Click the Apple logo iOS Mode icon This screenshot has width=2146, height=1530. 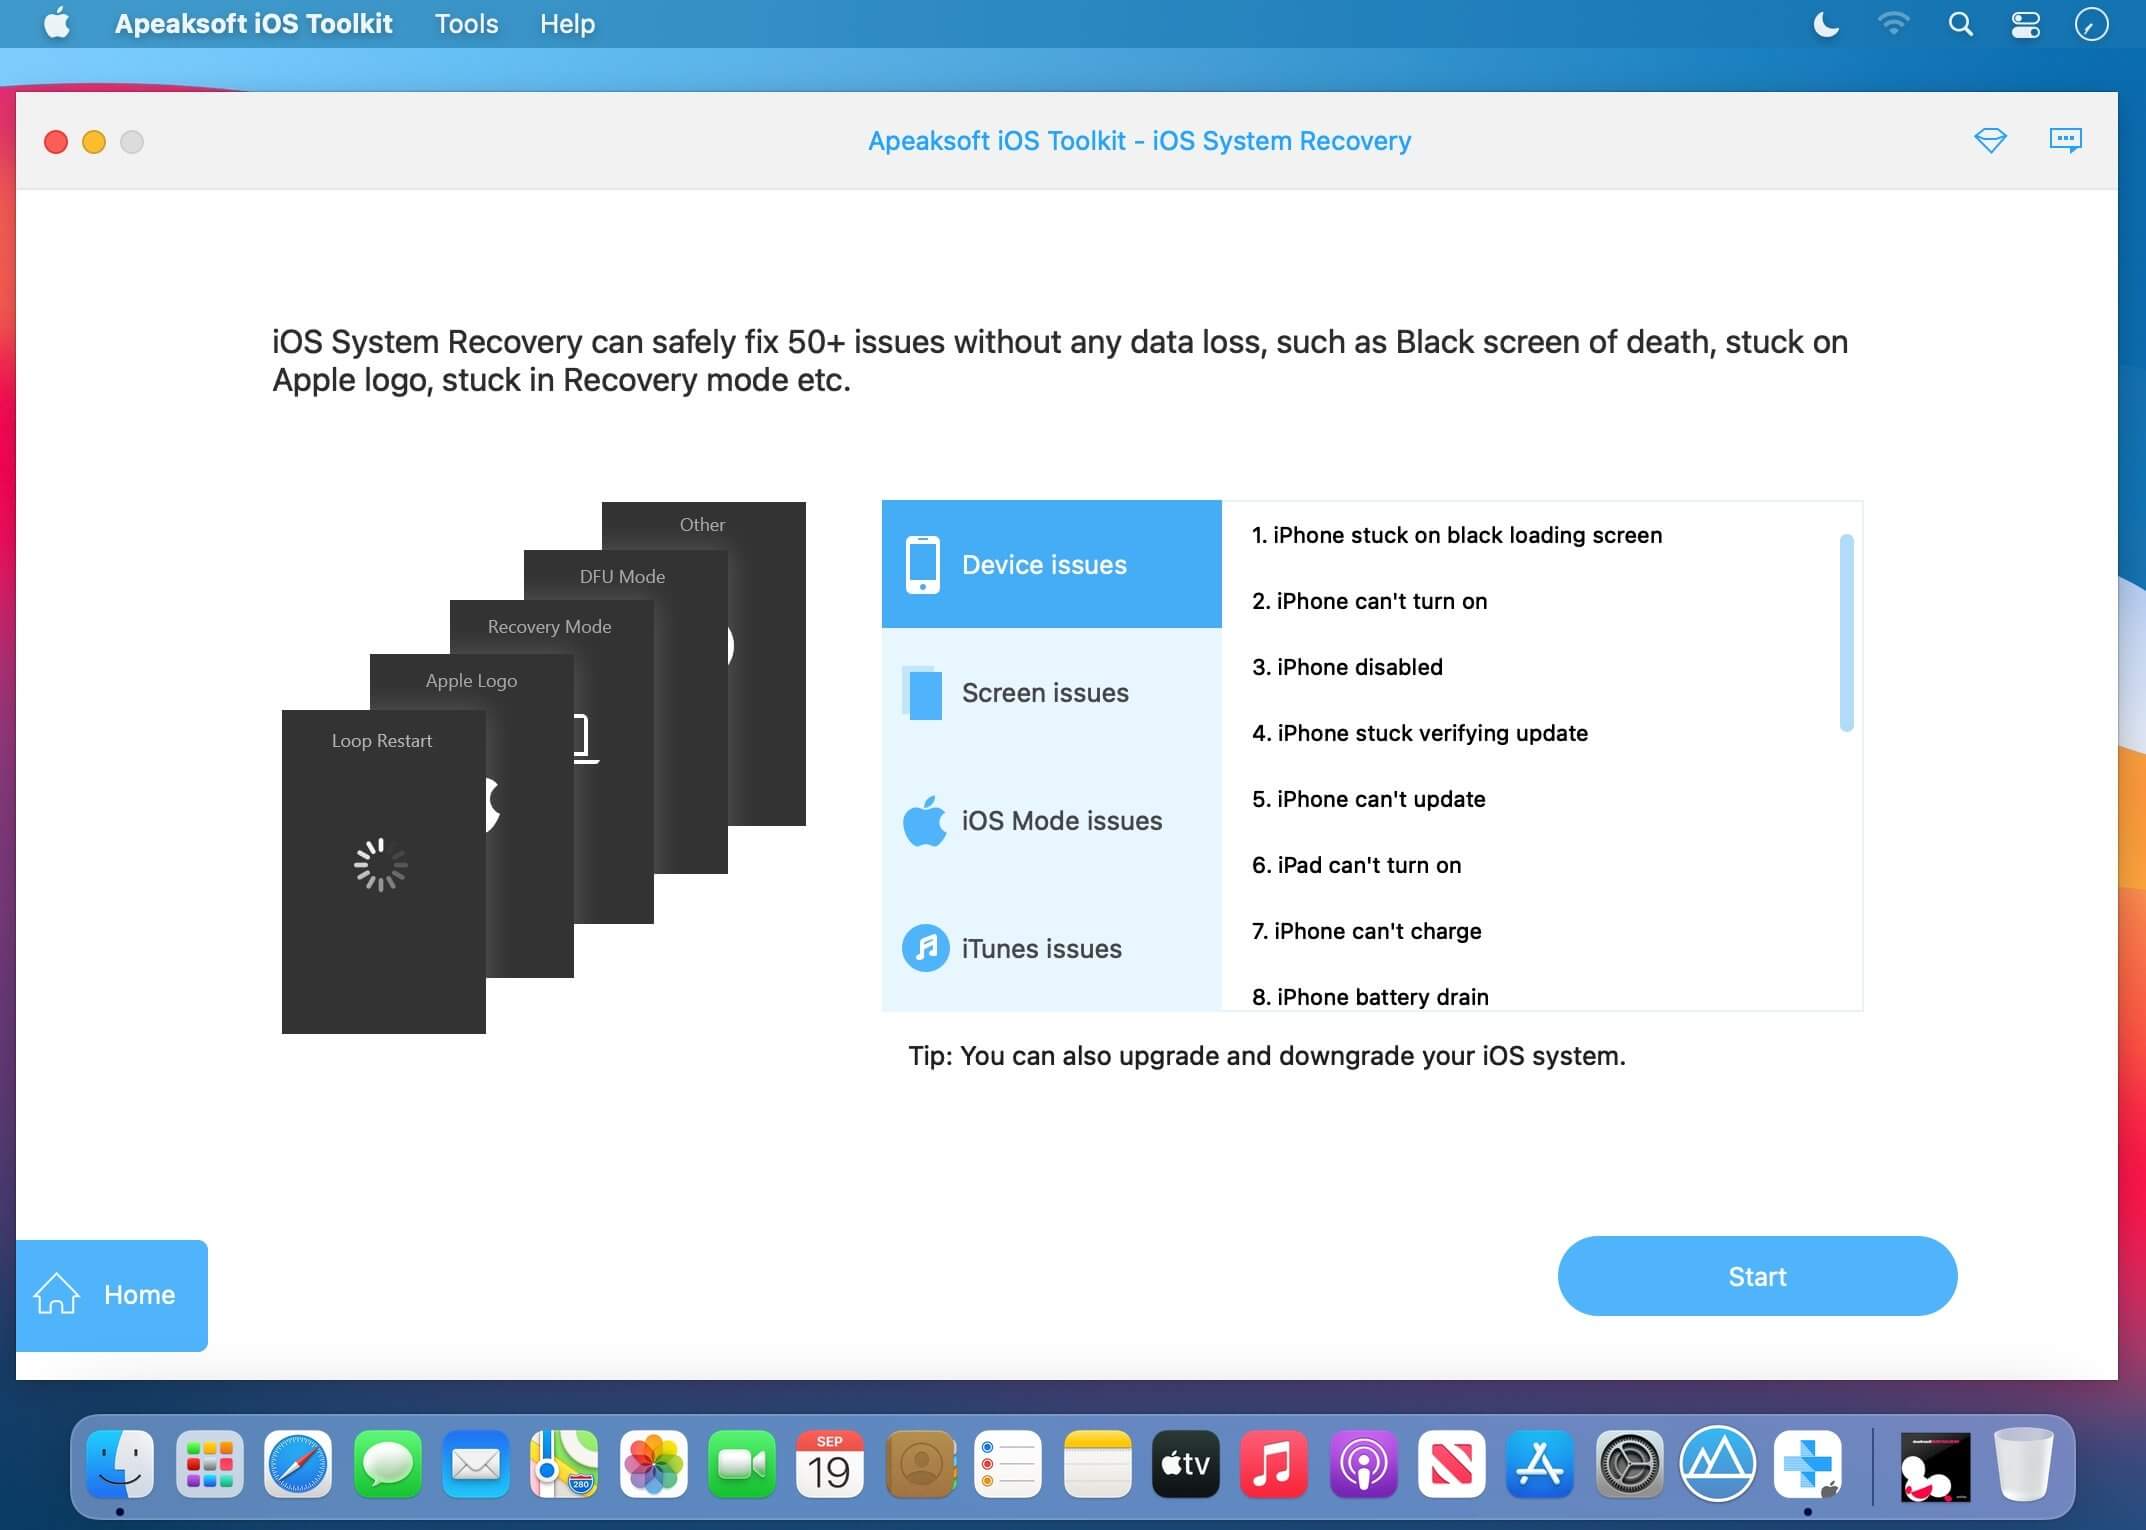(924, 821)
